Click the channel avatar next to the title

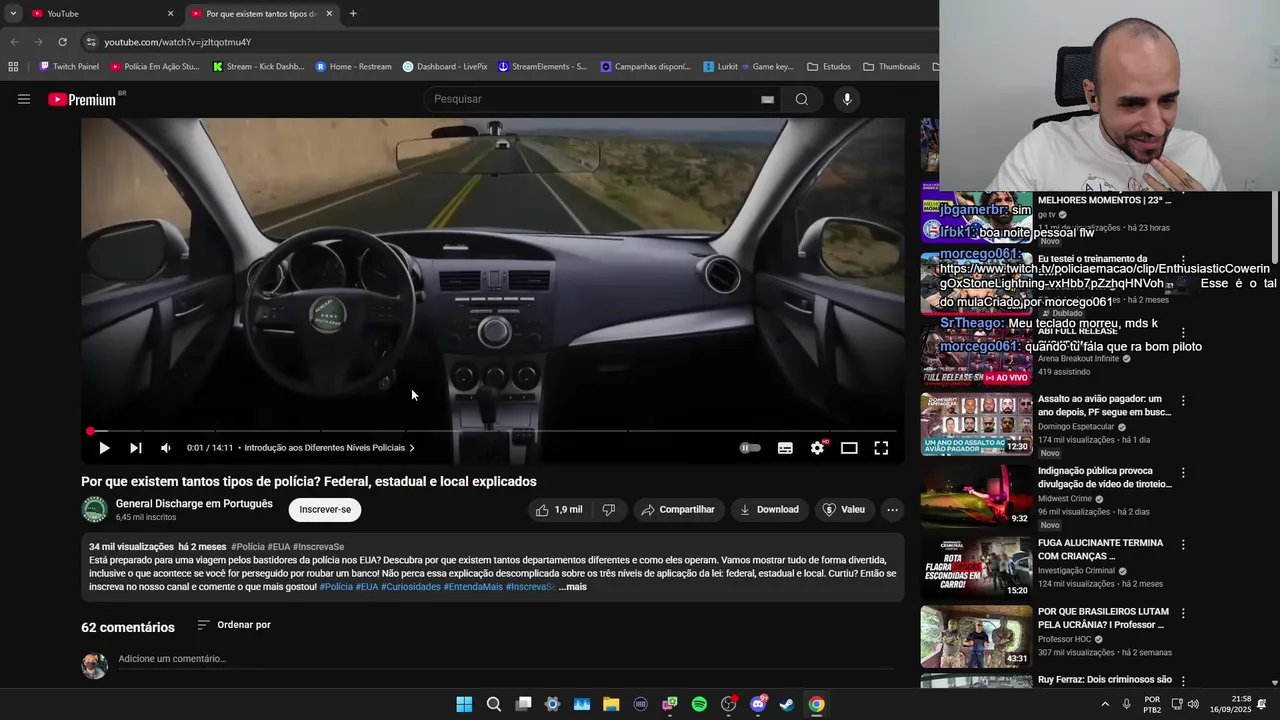94,510
